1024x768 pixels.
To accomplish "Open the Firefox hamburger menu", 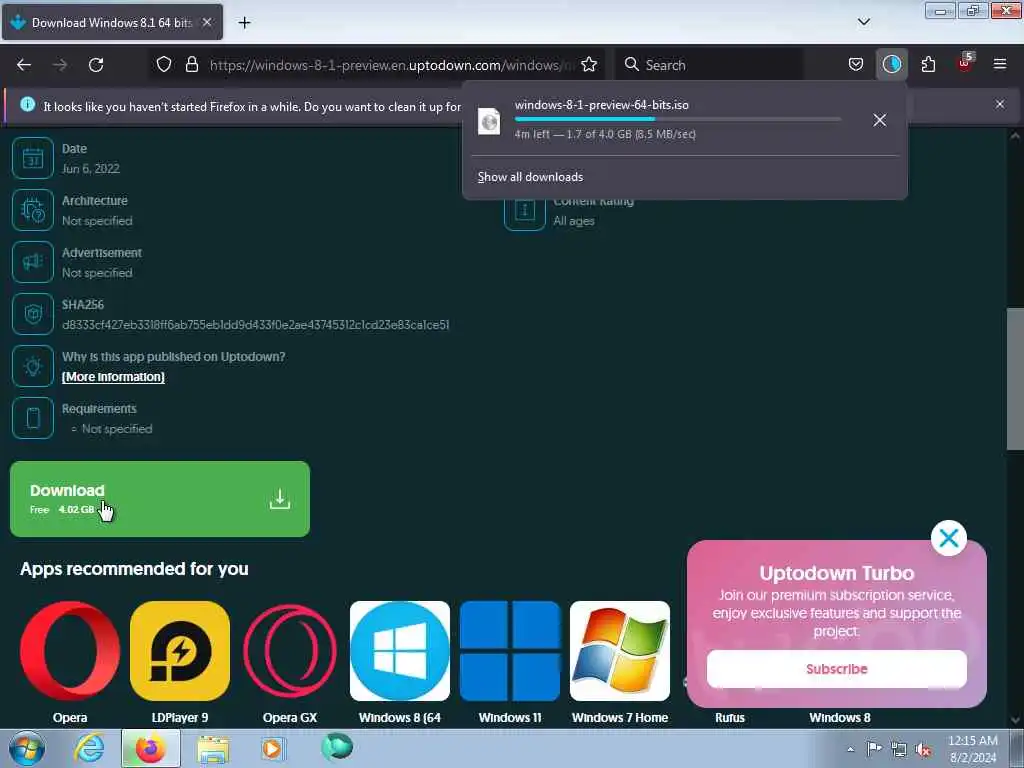I will pos(1000,64).
